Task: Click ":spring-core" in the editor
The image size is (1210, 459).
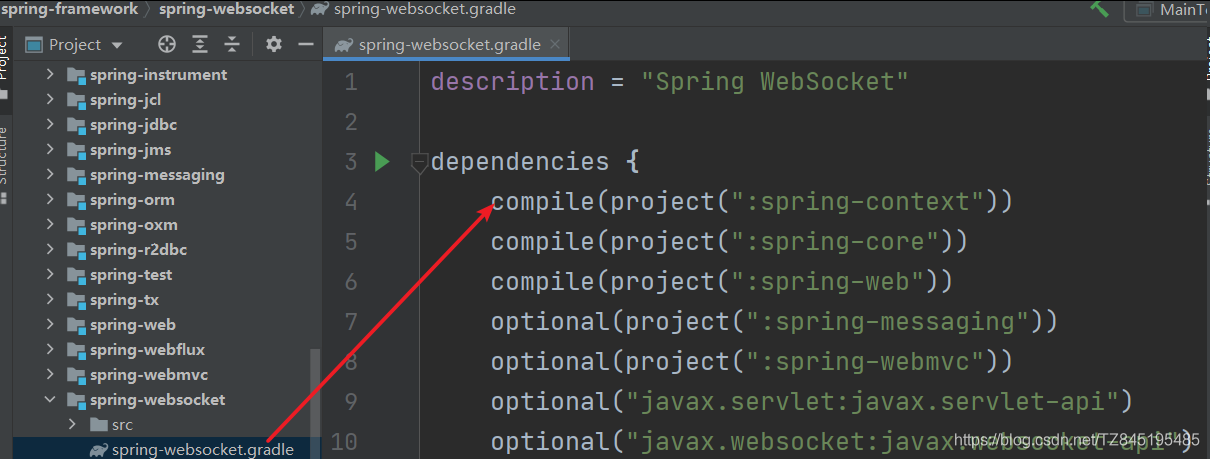Action: [835, 242]
